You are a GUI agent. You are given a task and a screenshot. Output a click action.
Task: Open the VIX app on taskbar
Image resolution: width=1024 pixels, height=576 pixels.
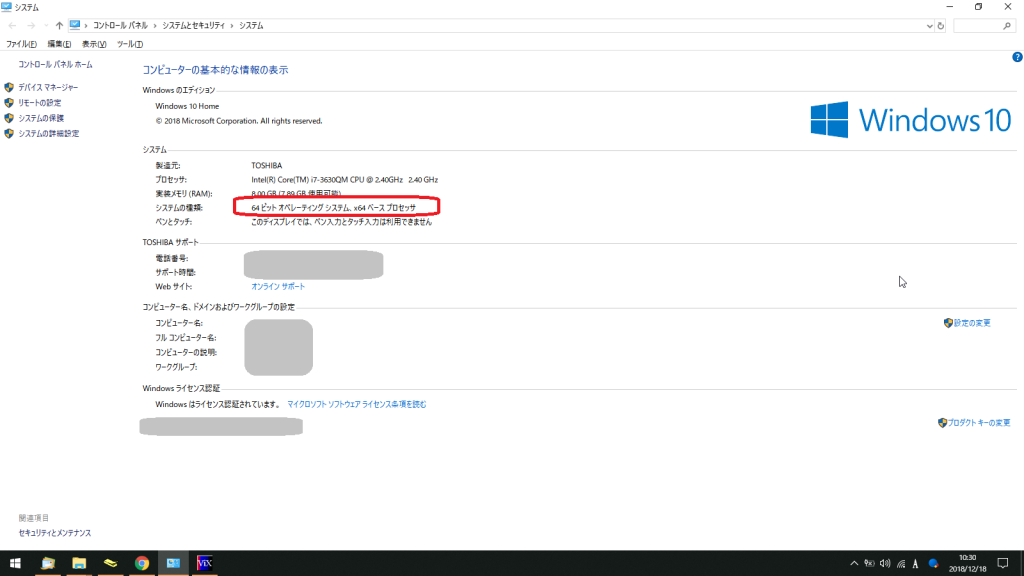tap(205, 563)
